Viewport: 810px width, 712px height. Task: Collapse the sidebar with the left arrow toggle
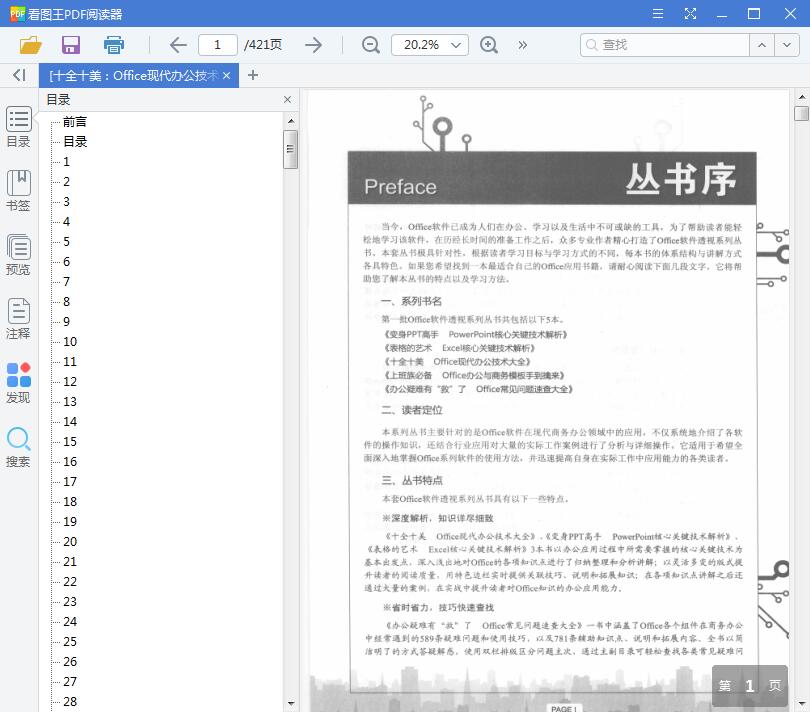click(19, 75)
